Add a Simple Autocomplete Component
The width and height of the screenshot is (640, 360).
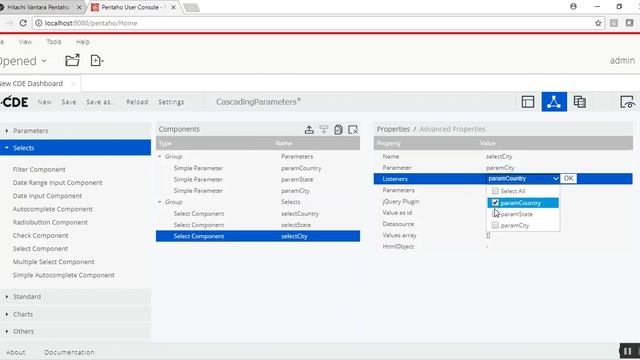point(63,275)
